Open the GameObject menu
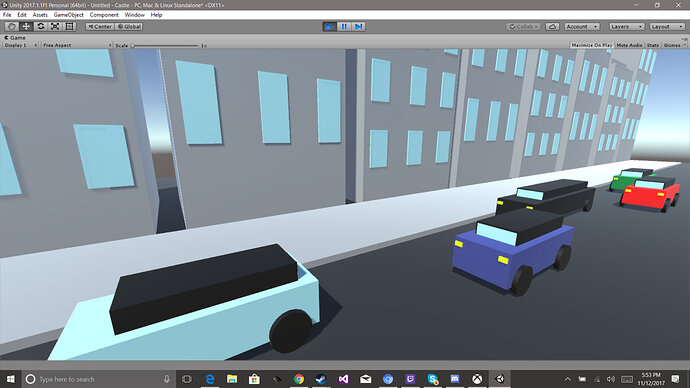 (x=69, y=15)
